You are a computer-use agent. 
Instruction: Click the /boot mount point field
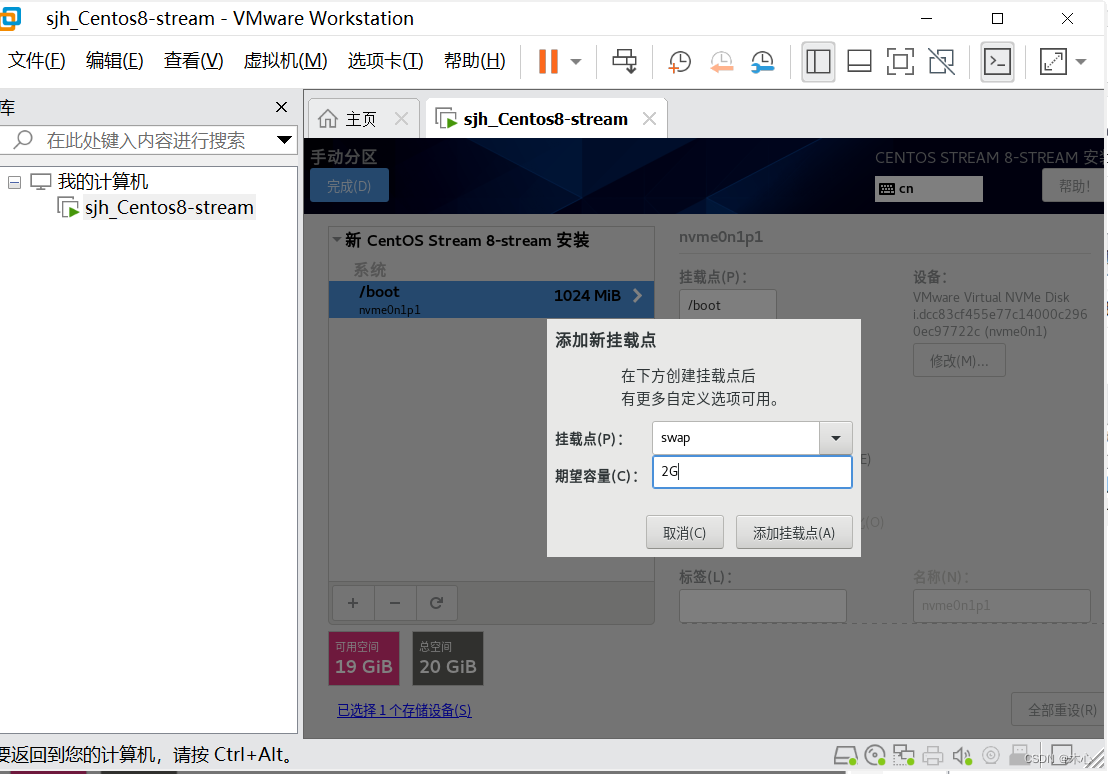[728, 305]
